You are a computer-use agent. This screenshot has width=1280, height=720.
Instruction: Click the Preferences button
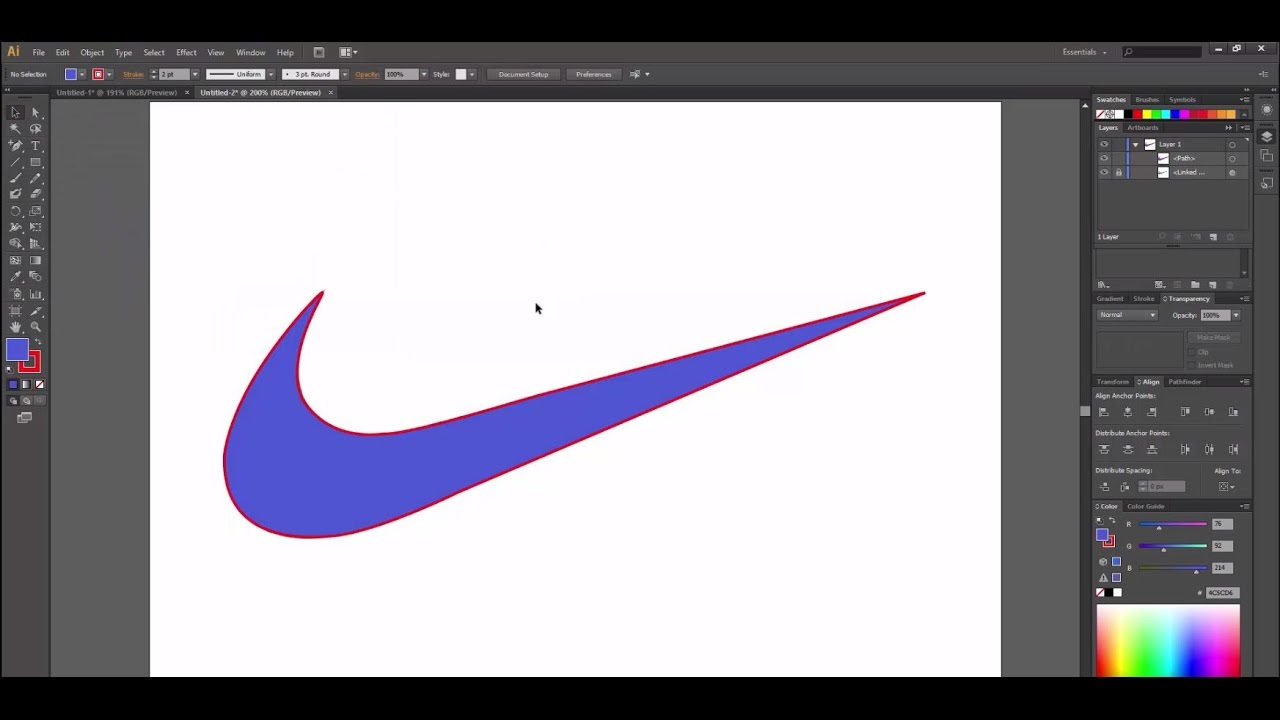coord(593,74)
